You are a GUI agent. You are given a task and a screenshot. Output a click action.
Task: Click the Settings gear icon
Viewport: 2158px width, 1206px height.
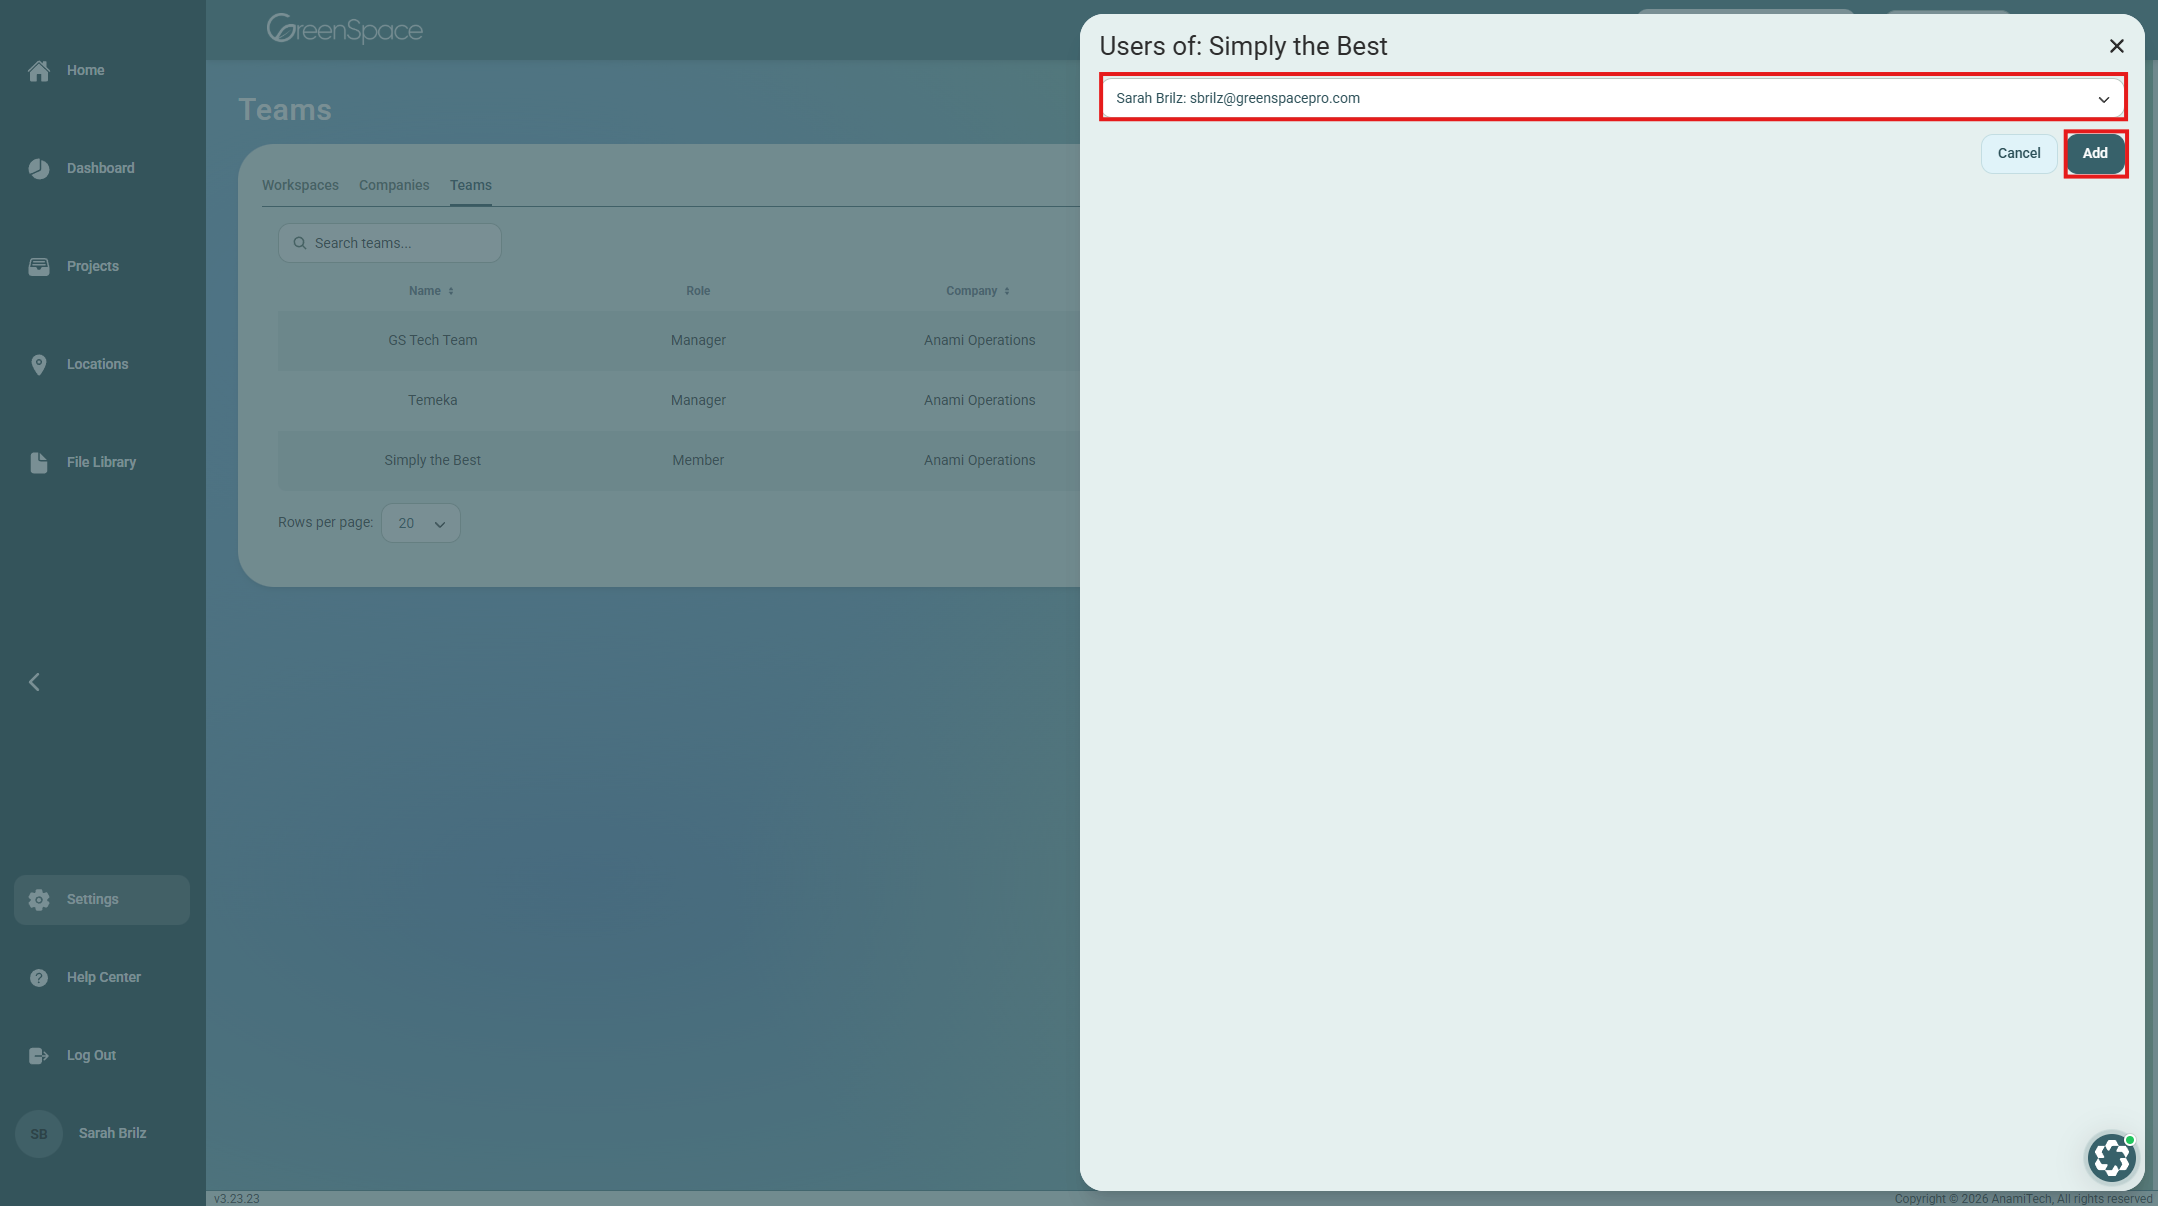click(x=39, y=900)
